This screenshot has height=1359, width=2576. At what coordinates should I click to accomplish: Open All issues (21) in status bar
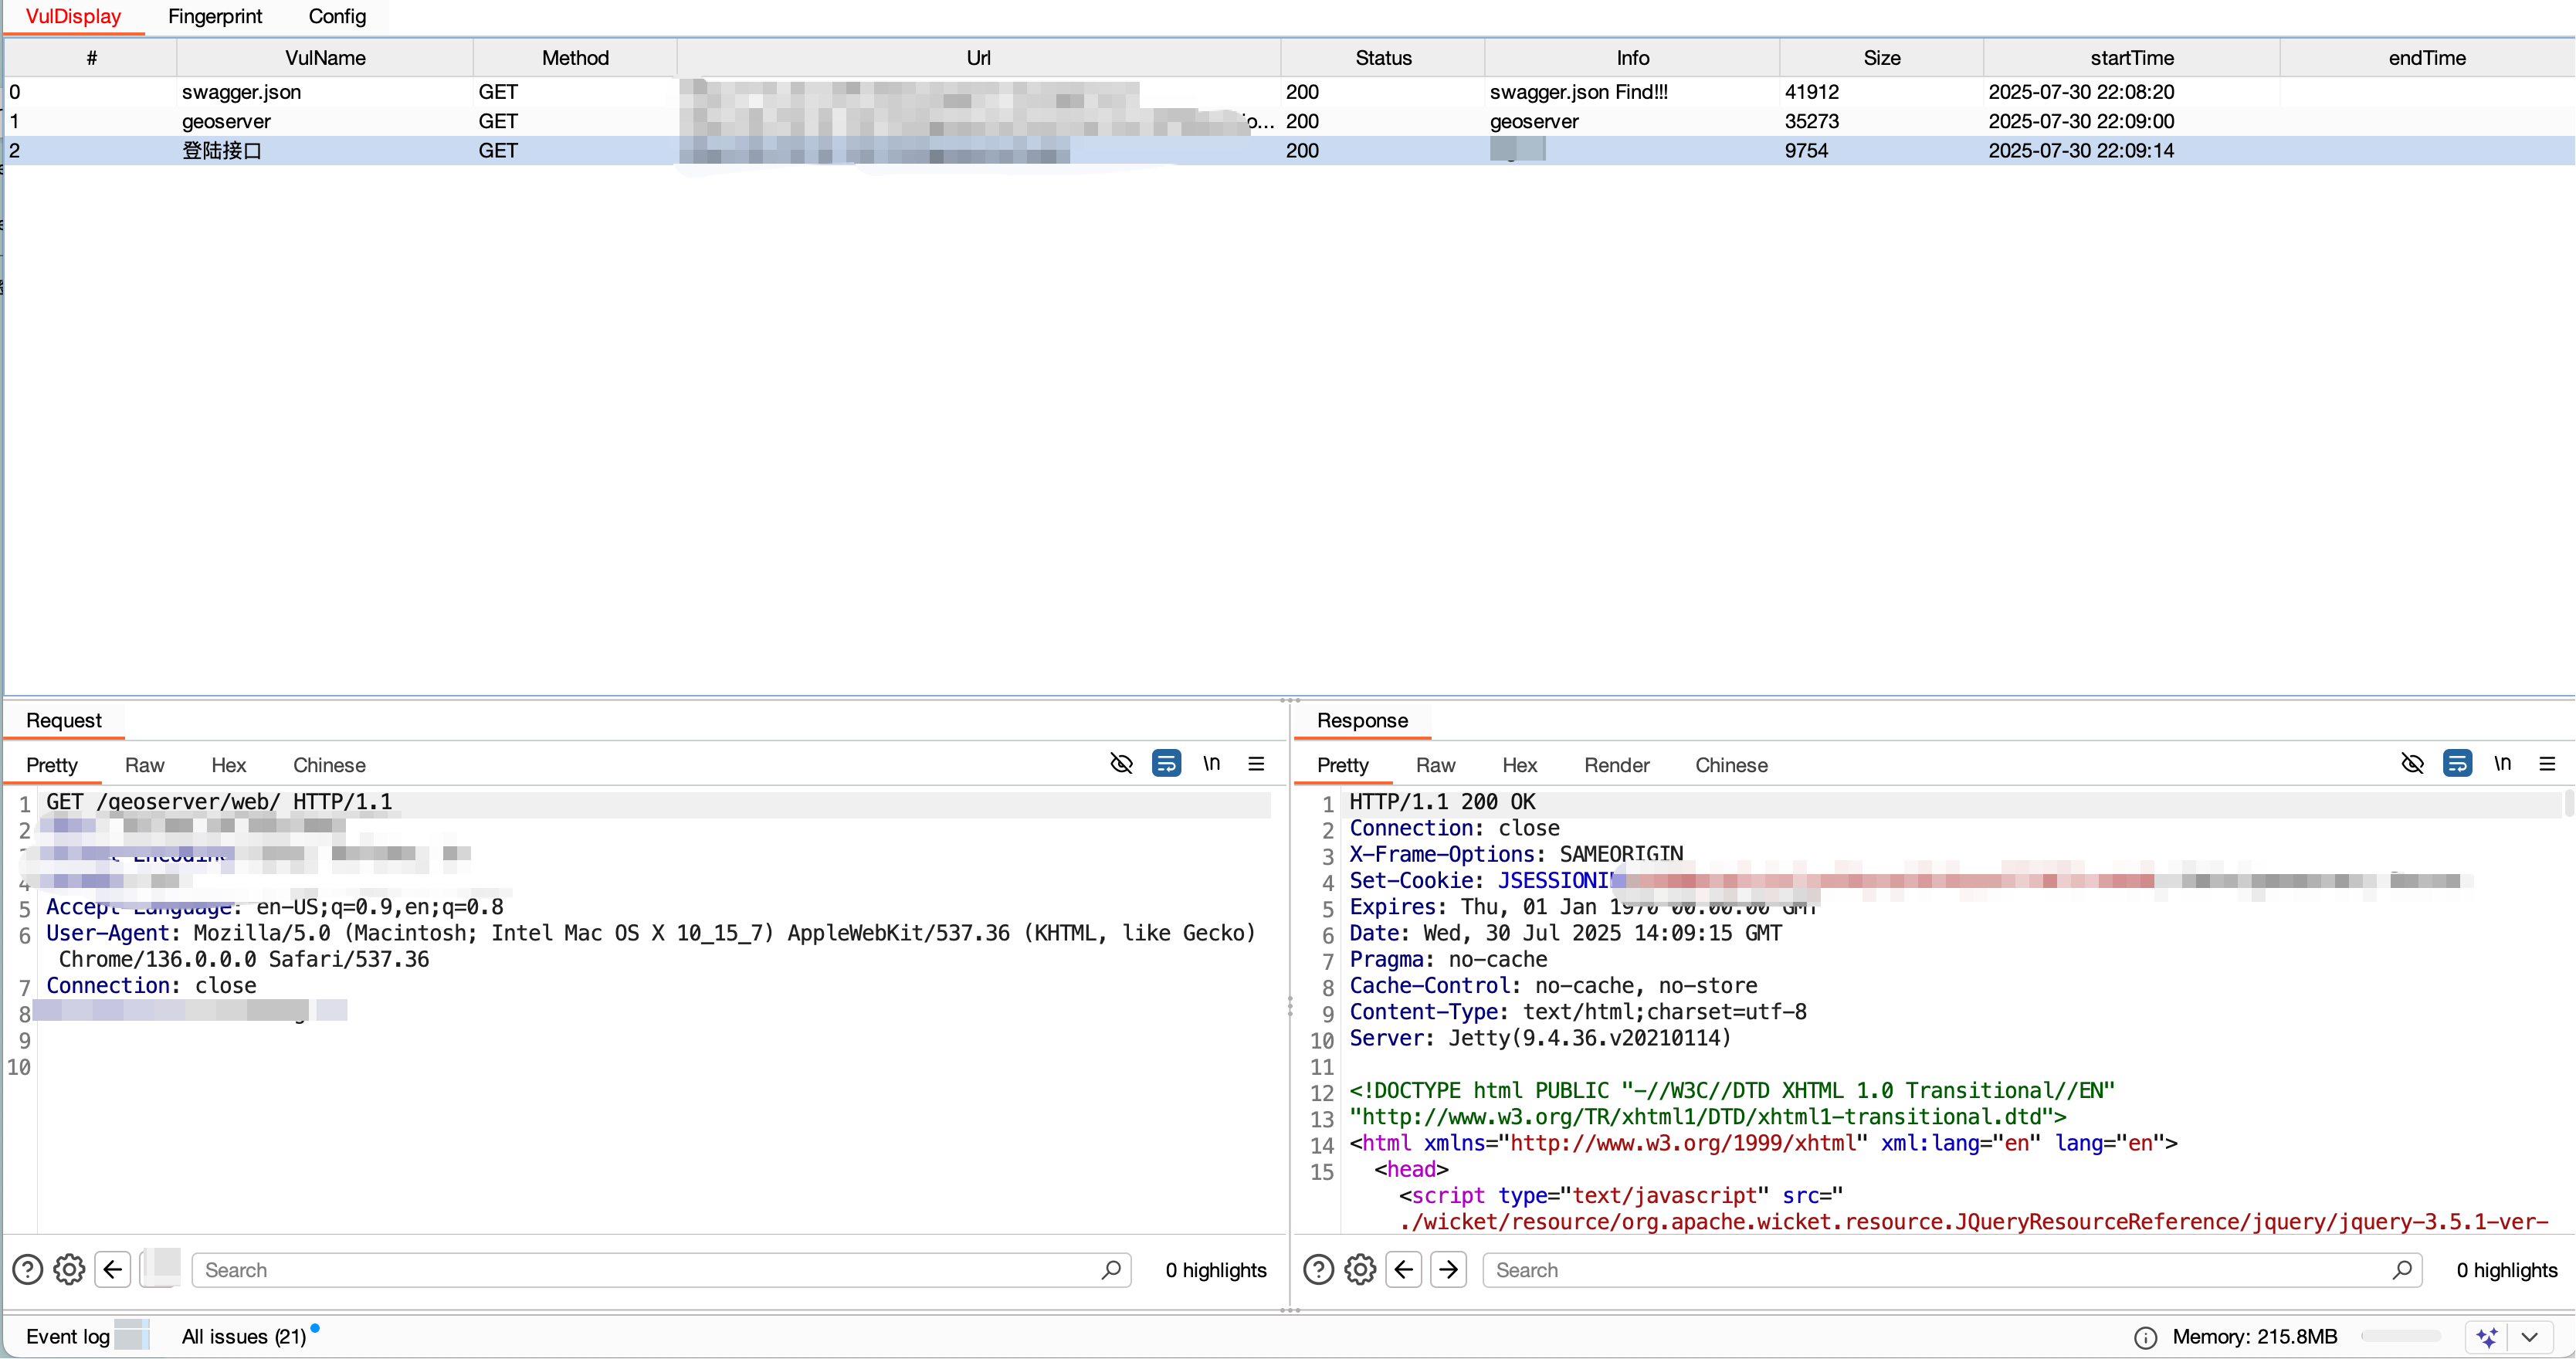tap(244, 1337)
